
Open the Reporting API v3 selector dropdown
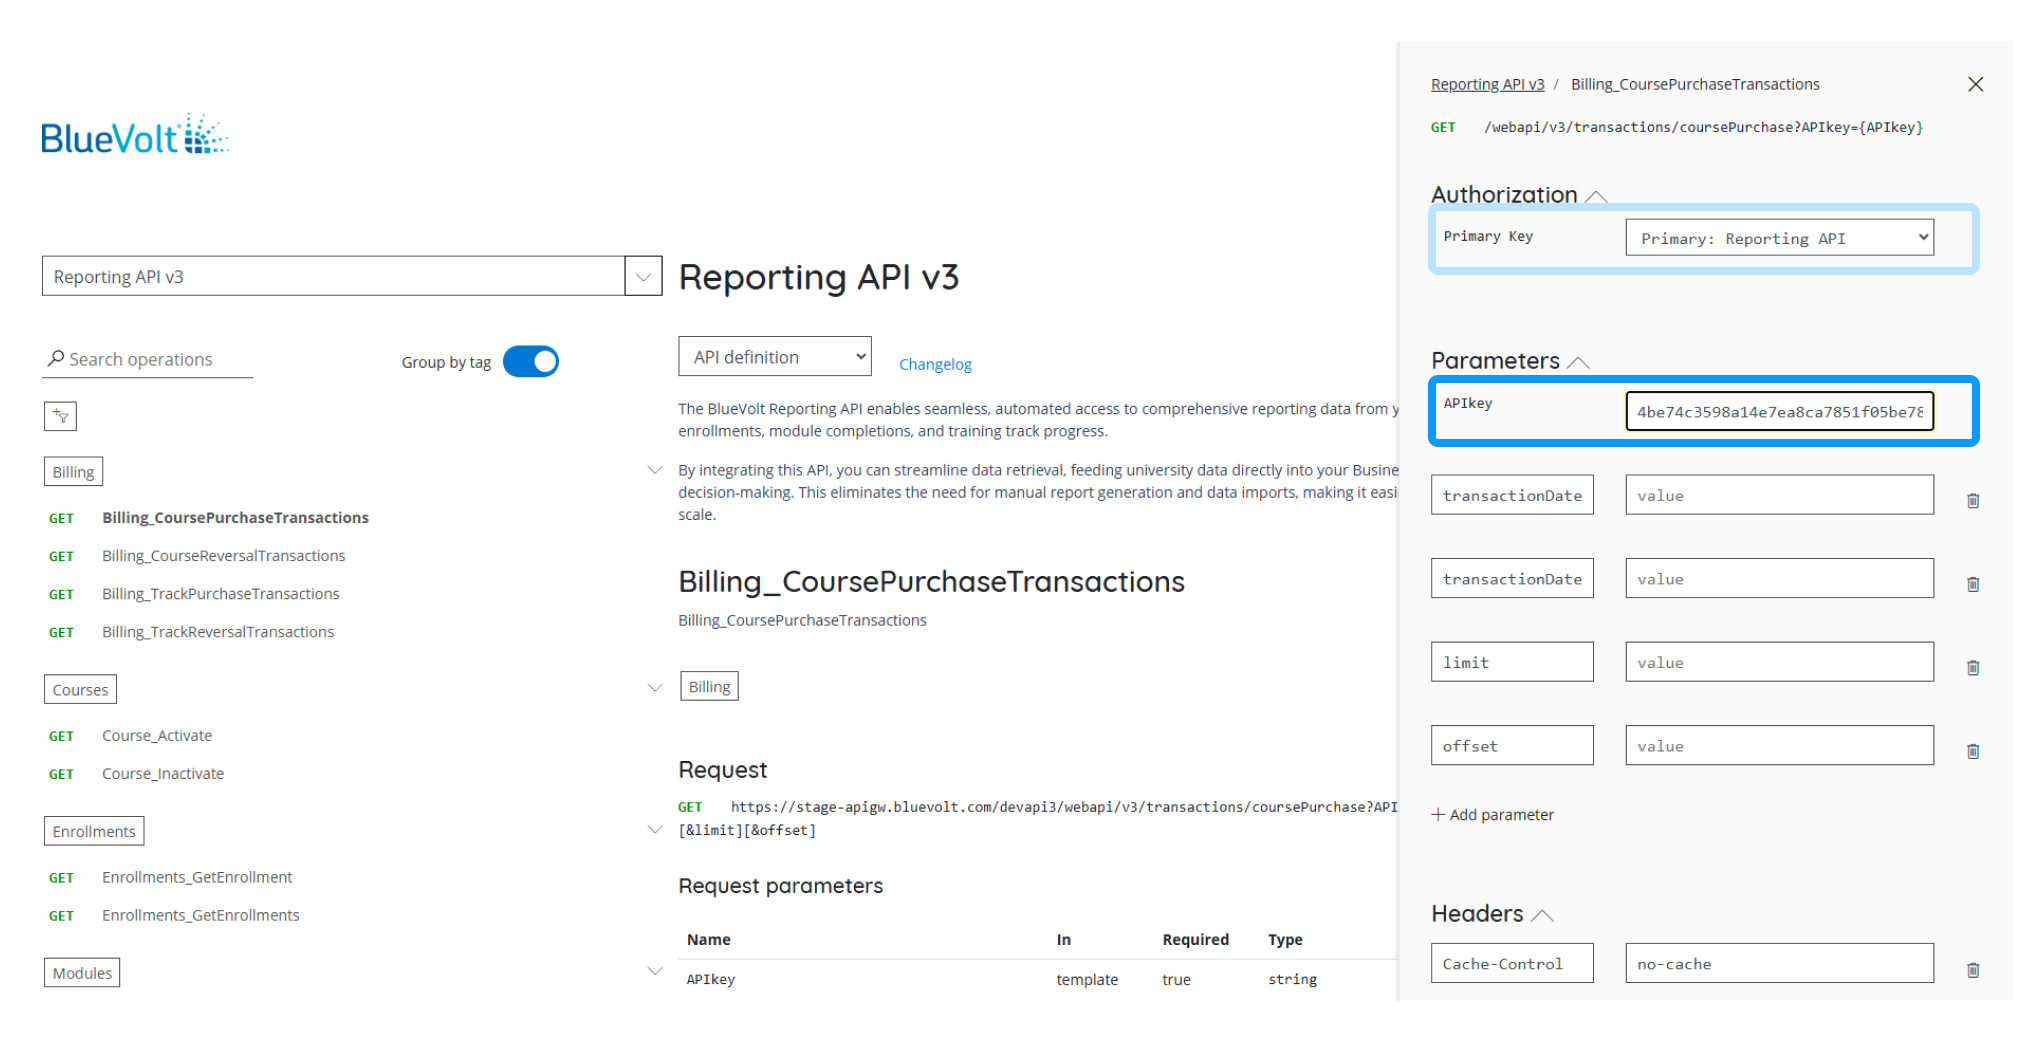(643, 276)
